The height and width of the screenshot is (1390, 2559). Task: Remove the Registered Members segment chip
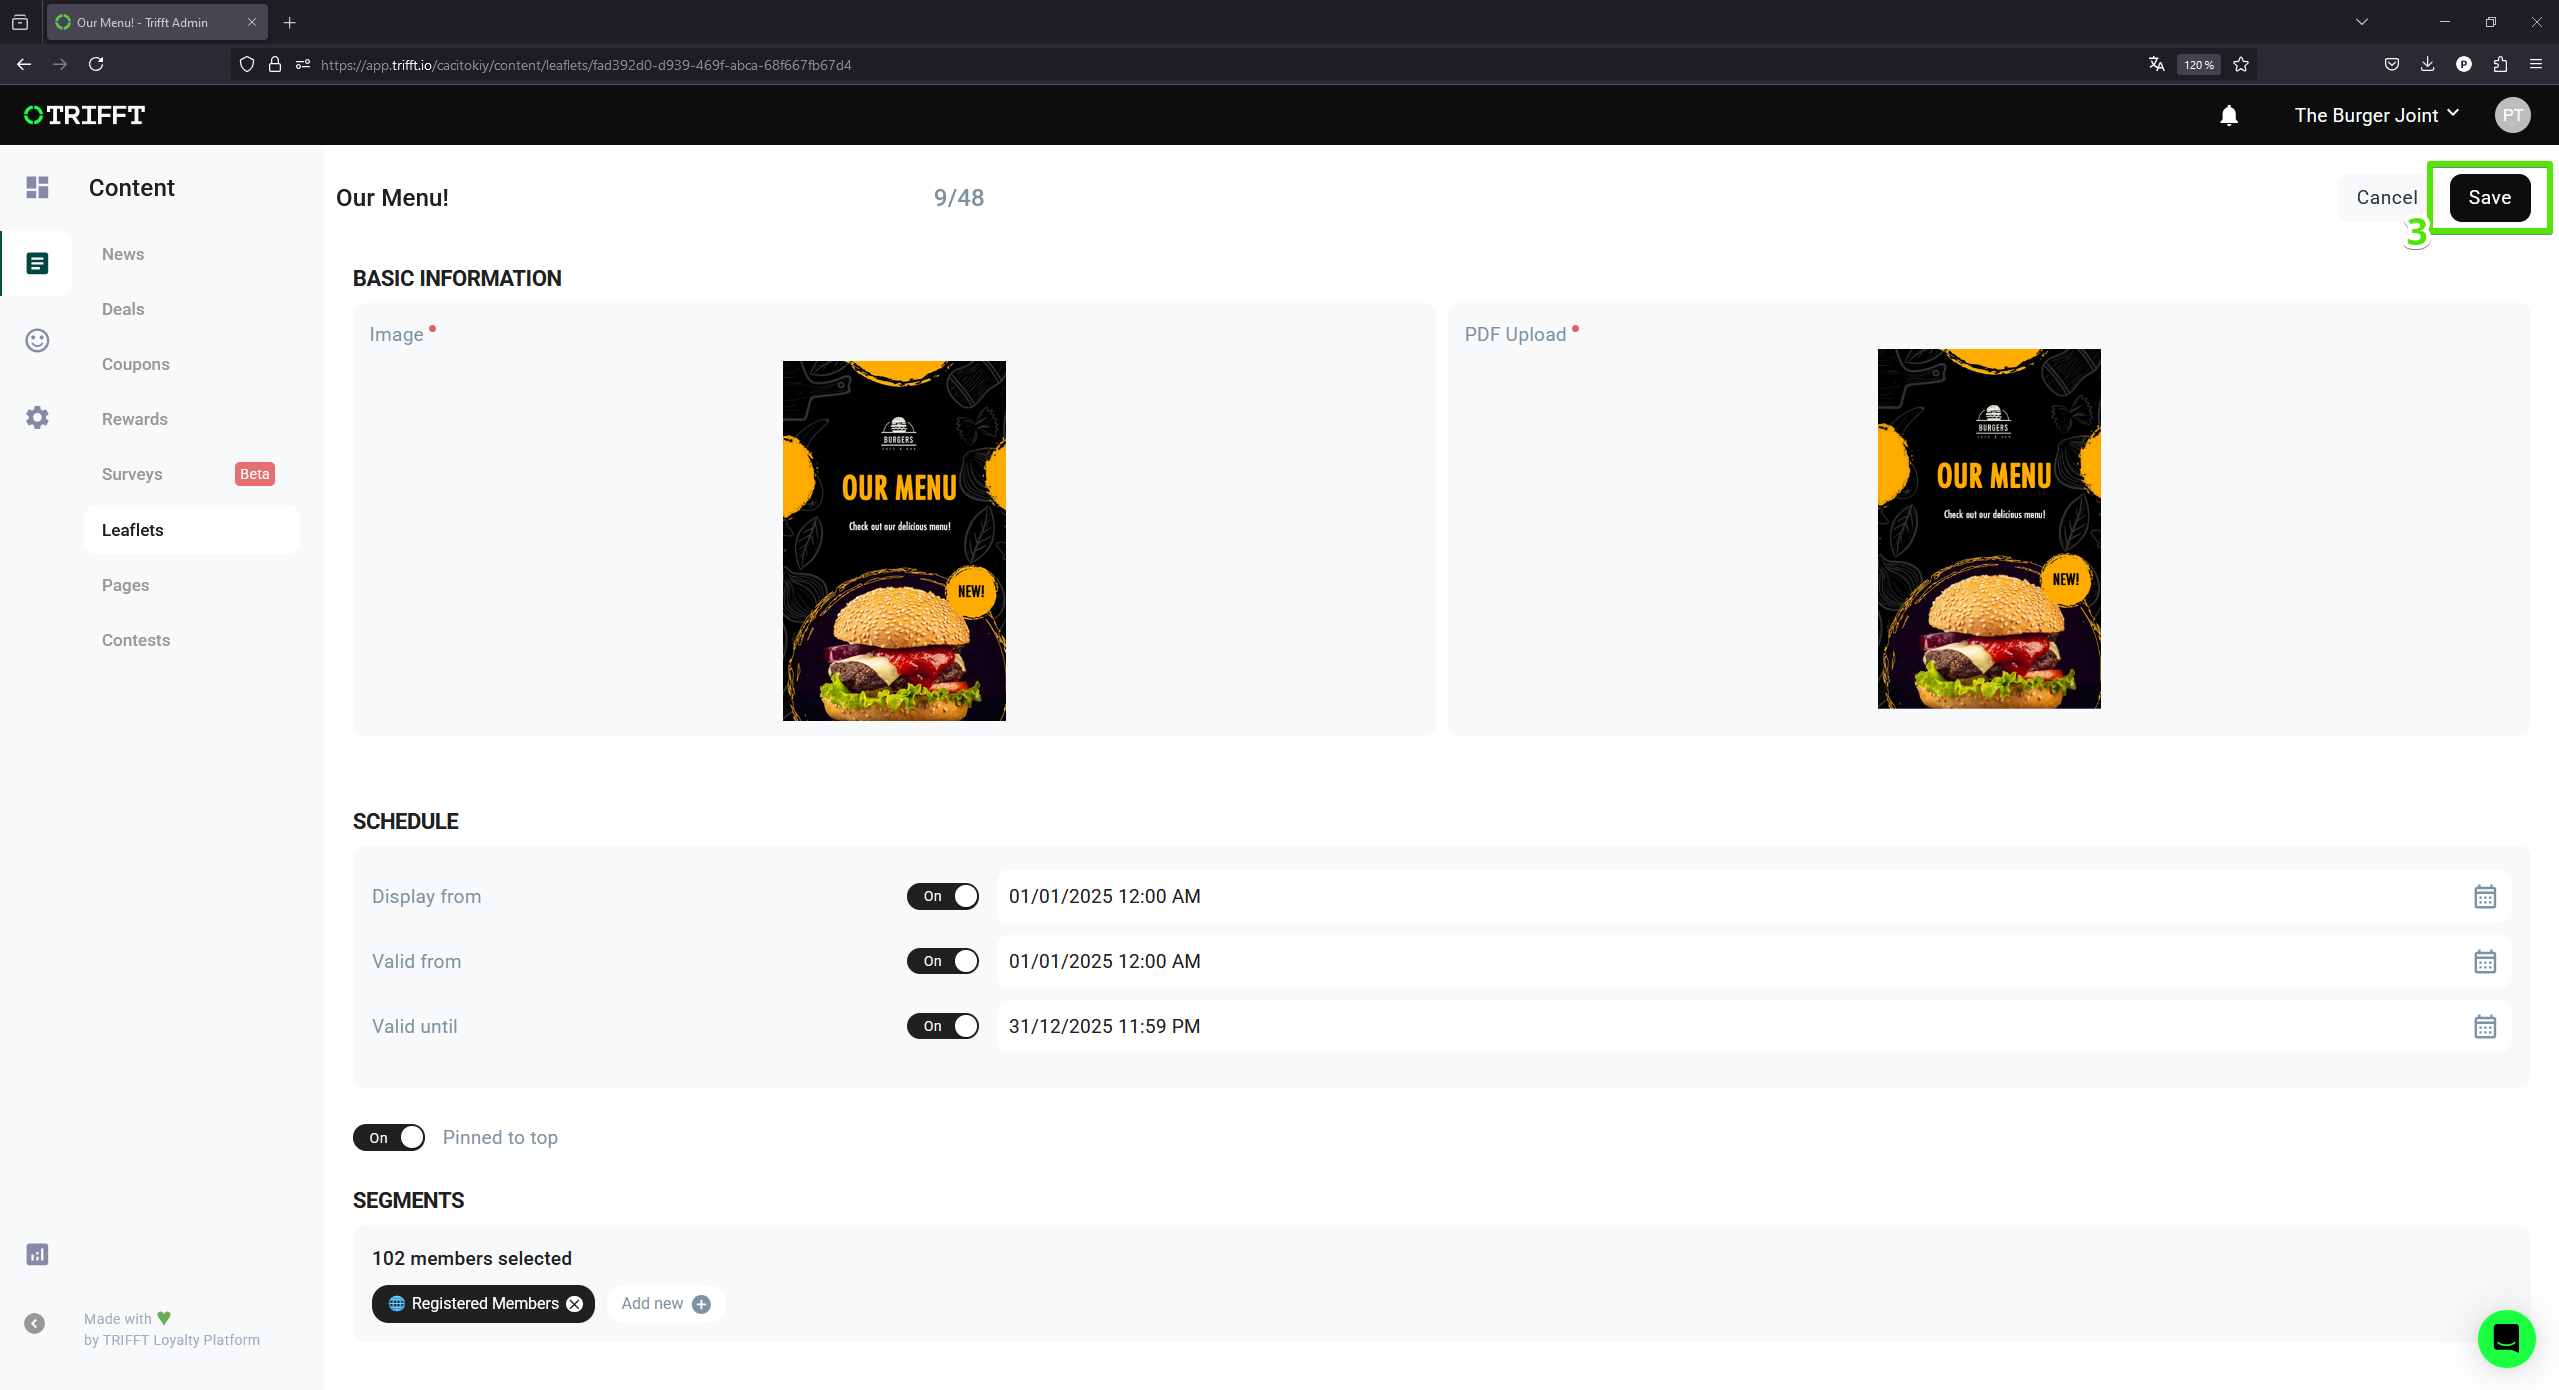(x=575, y=1304)
